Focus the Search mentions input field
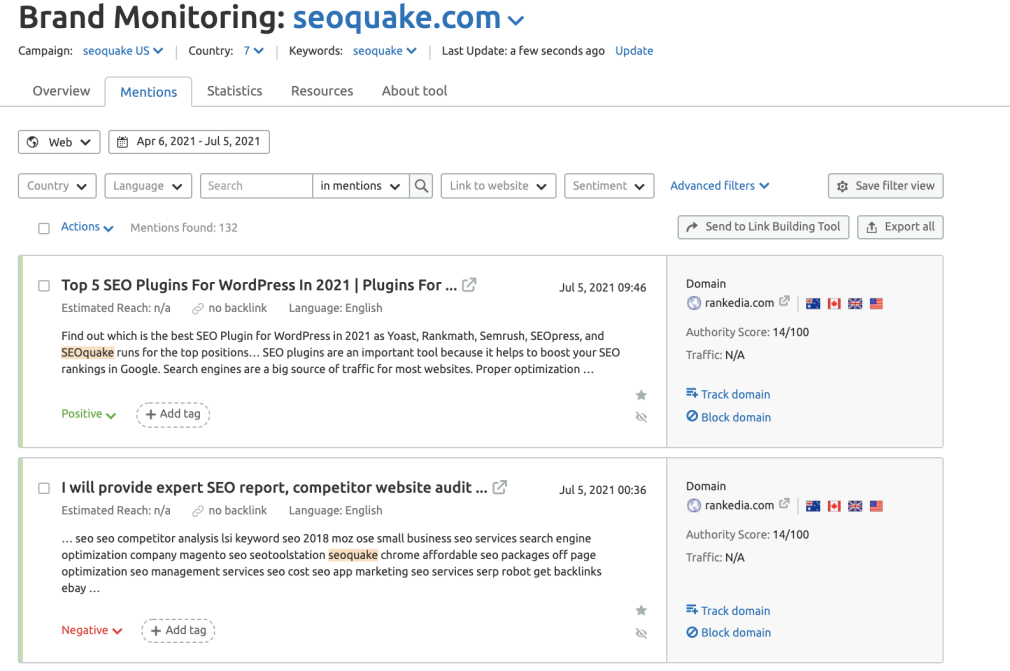The height and width of the screenshot is (671, 1010). [256, 186]
